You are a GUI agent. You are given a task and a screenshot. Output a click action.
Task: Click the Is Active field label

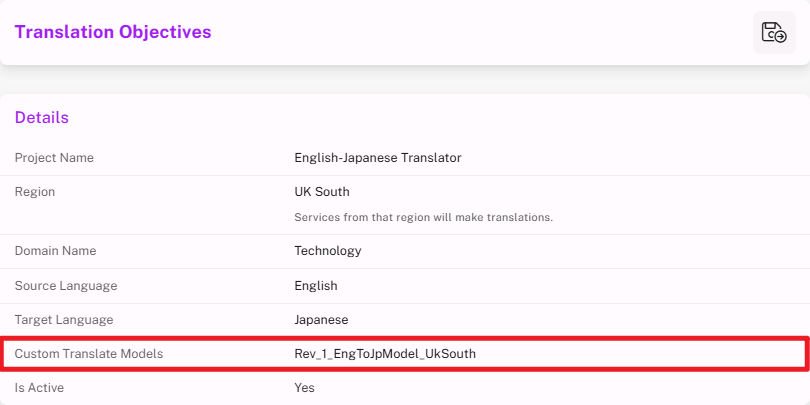tap(40, 387)
